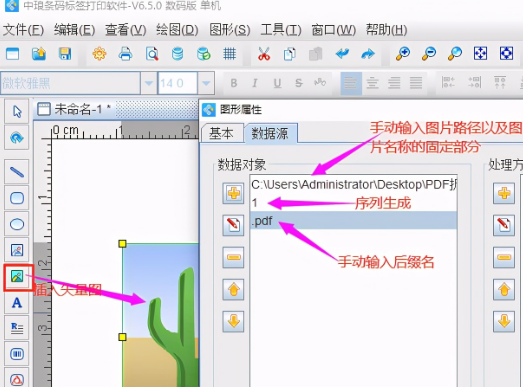The height and width of the screenshot is (387, 523).
Task: Open the 绘图(D) menu
Action: (x=177, y=30)
